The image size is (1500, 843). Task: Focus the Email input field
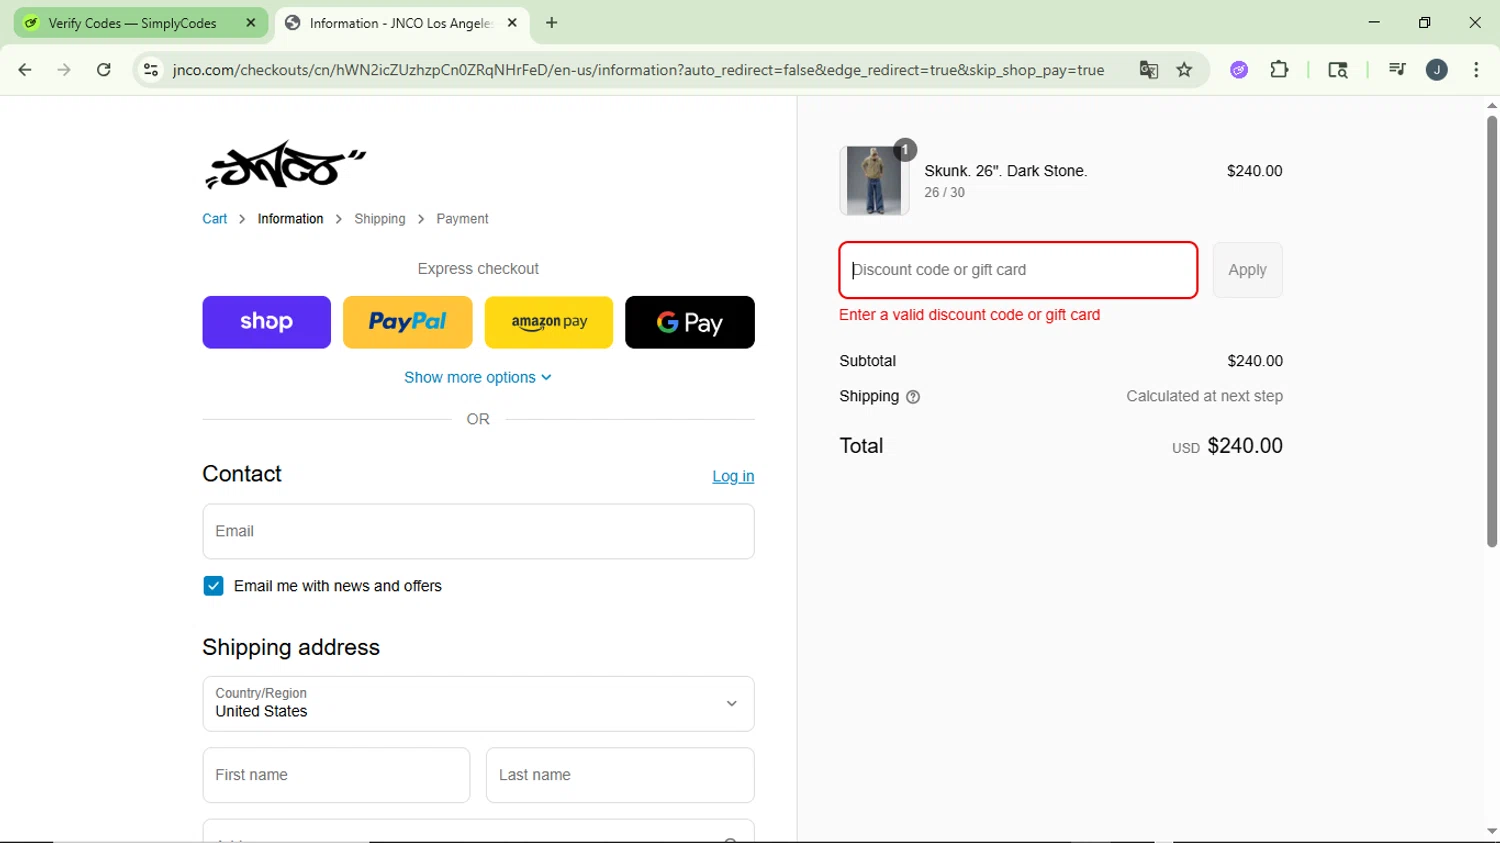click(x=478, y=531)
